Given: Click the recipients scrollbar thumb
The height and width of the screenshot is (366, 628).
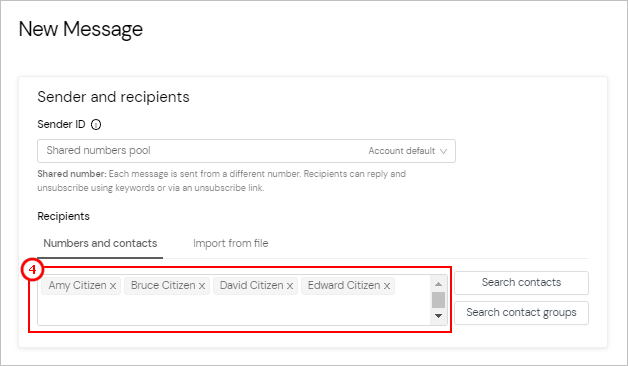Looking at the screenshot, I should (439, 300).
